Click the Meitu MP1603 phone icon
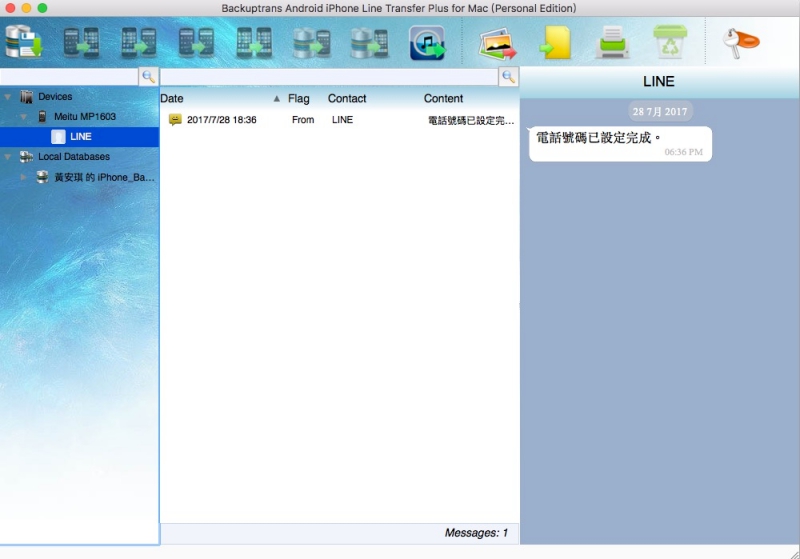The image size is (800, 559). 42,116
